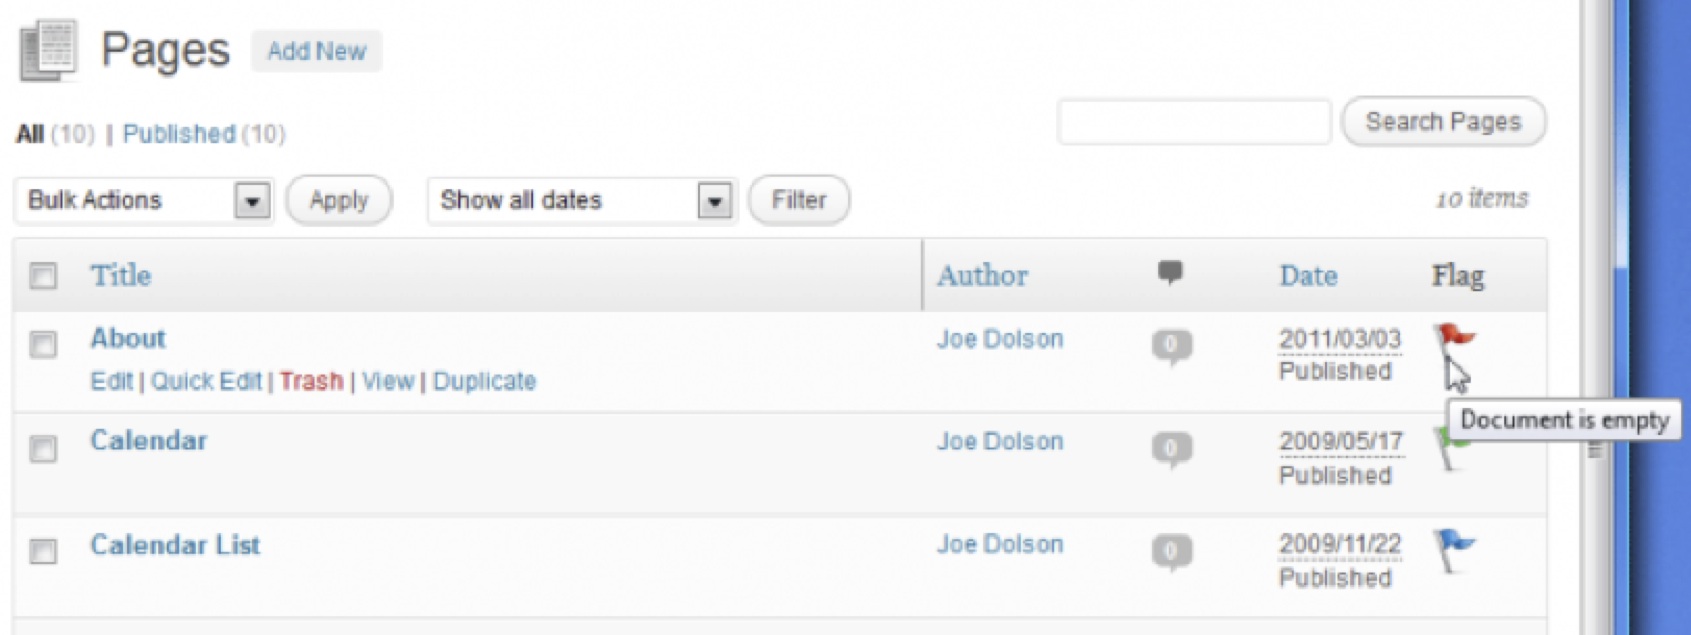Show the Published pages filter
Image resolution: width=1691 pixels, height=635 pixels.
point(179,133)
